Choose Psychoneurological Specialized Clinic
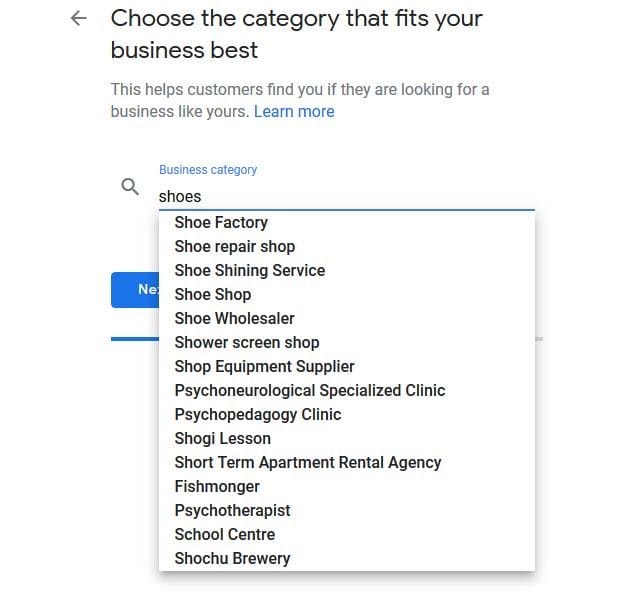This screenshot has width=623, height=597. click(346, 390)
